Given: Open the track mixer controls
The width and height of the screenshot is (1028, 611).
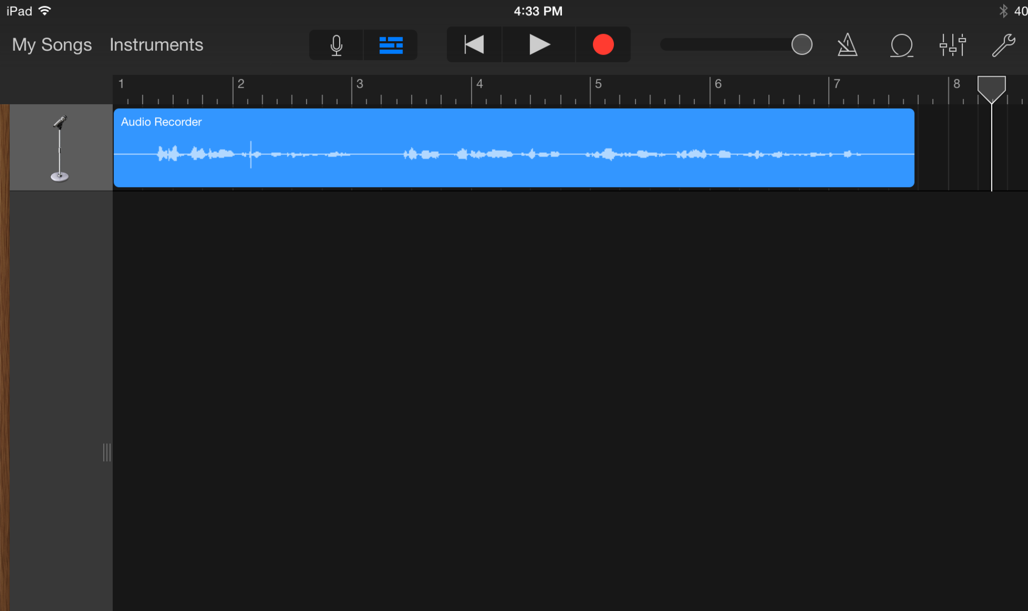Looking at the screenshot, I should click(953, 45).
